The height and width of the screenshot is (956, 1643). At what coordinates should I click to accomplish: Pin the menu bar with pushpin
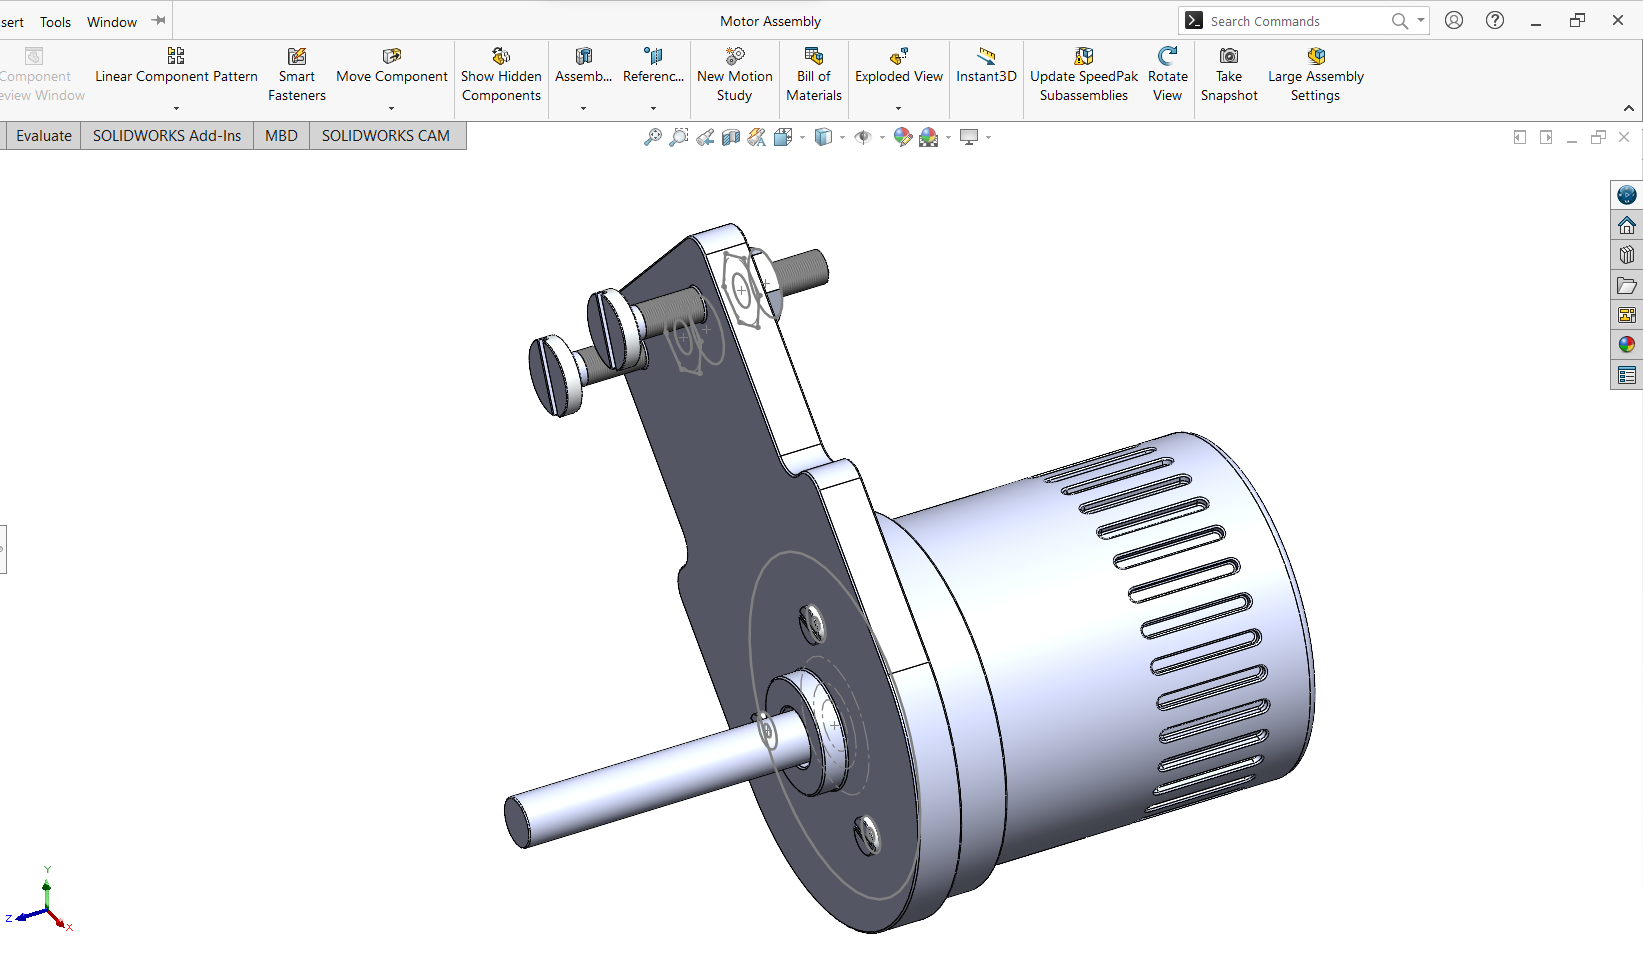(158, 21)
